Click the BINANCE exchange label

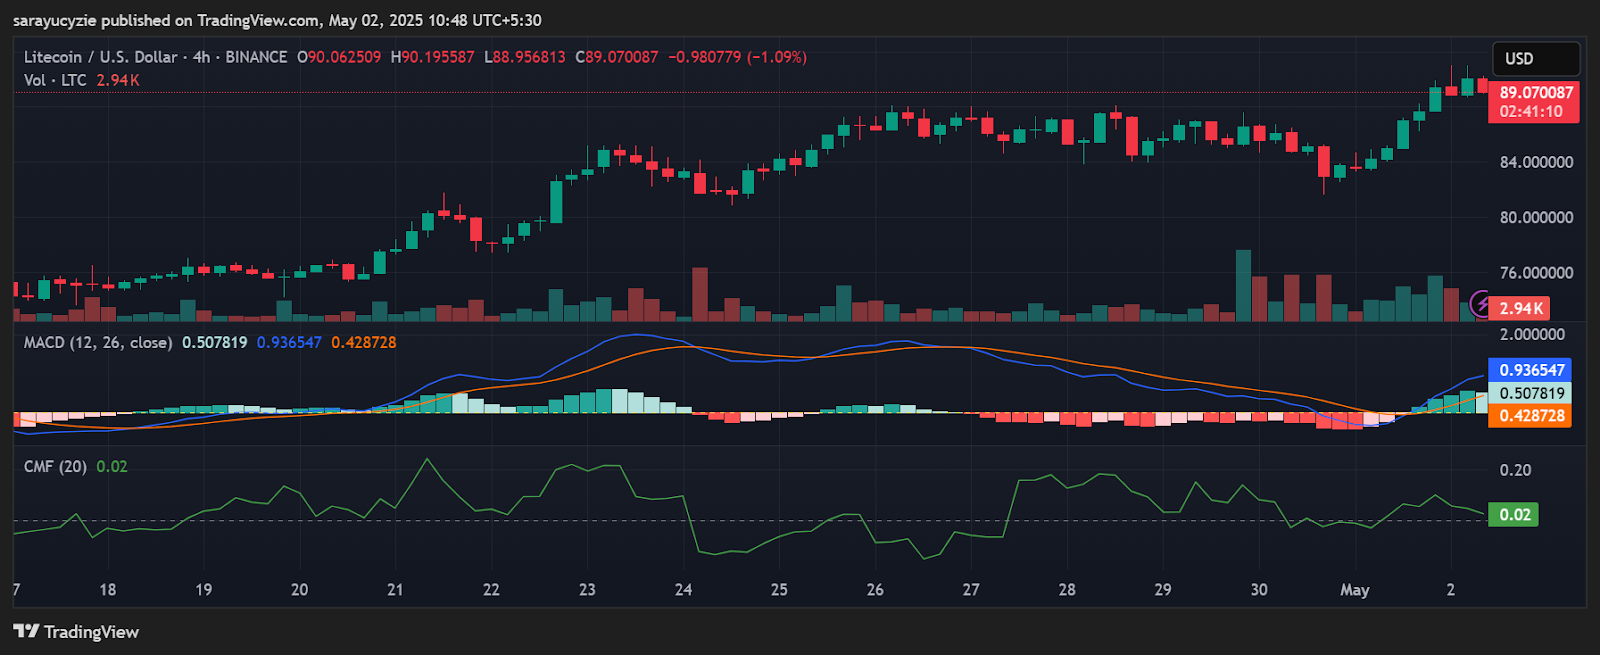click(x=256, y=57)
